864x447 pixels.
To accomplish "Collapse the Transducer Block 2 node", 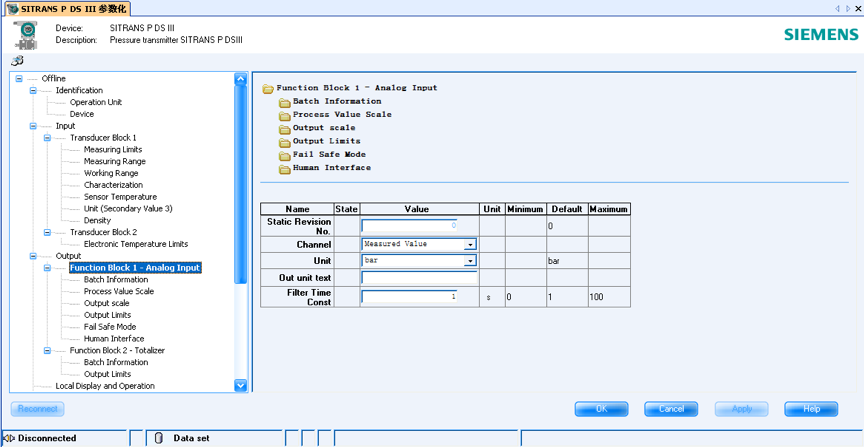I will (47, 232).
